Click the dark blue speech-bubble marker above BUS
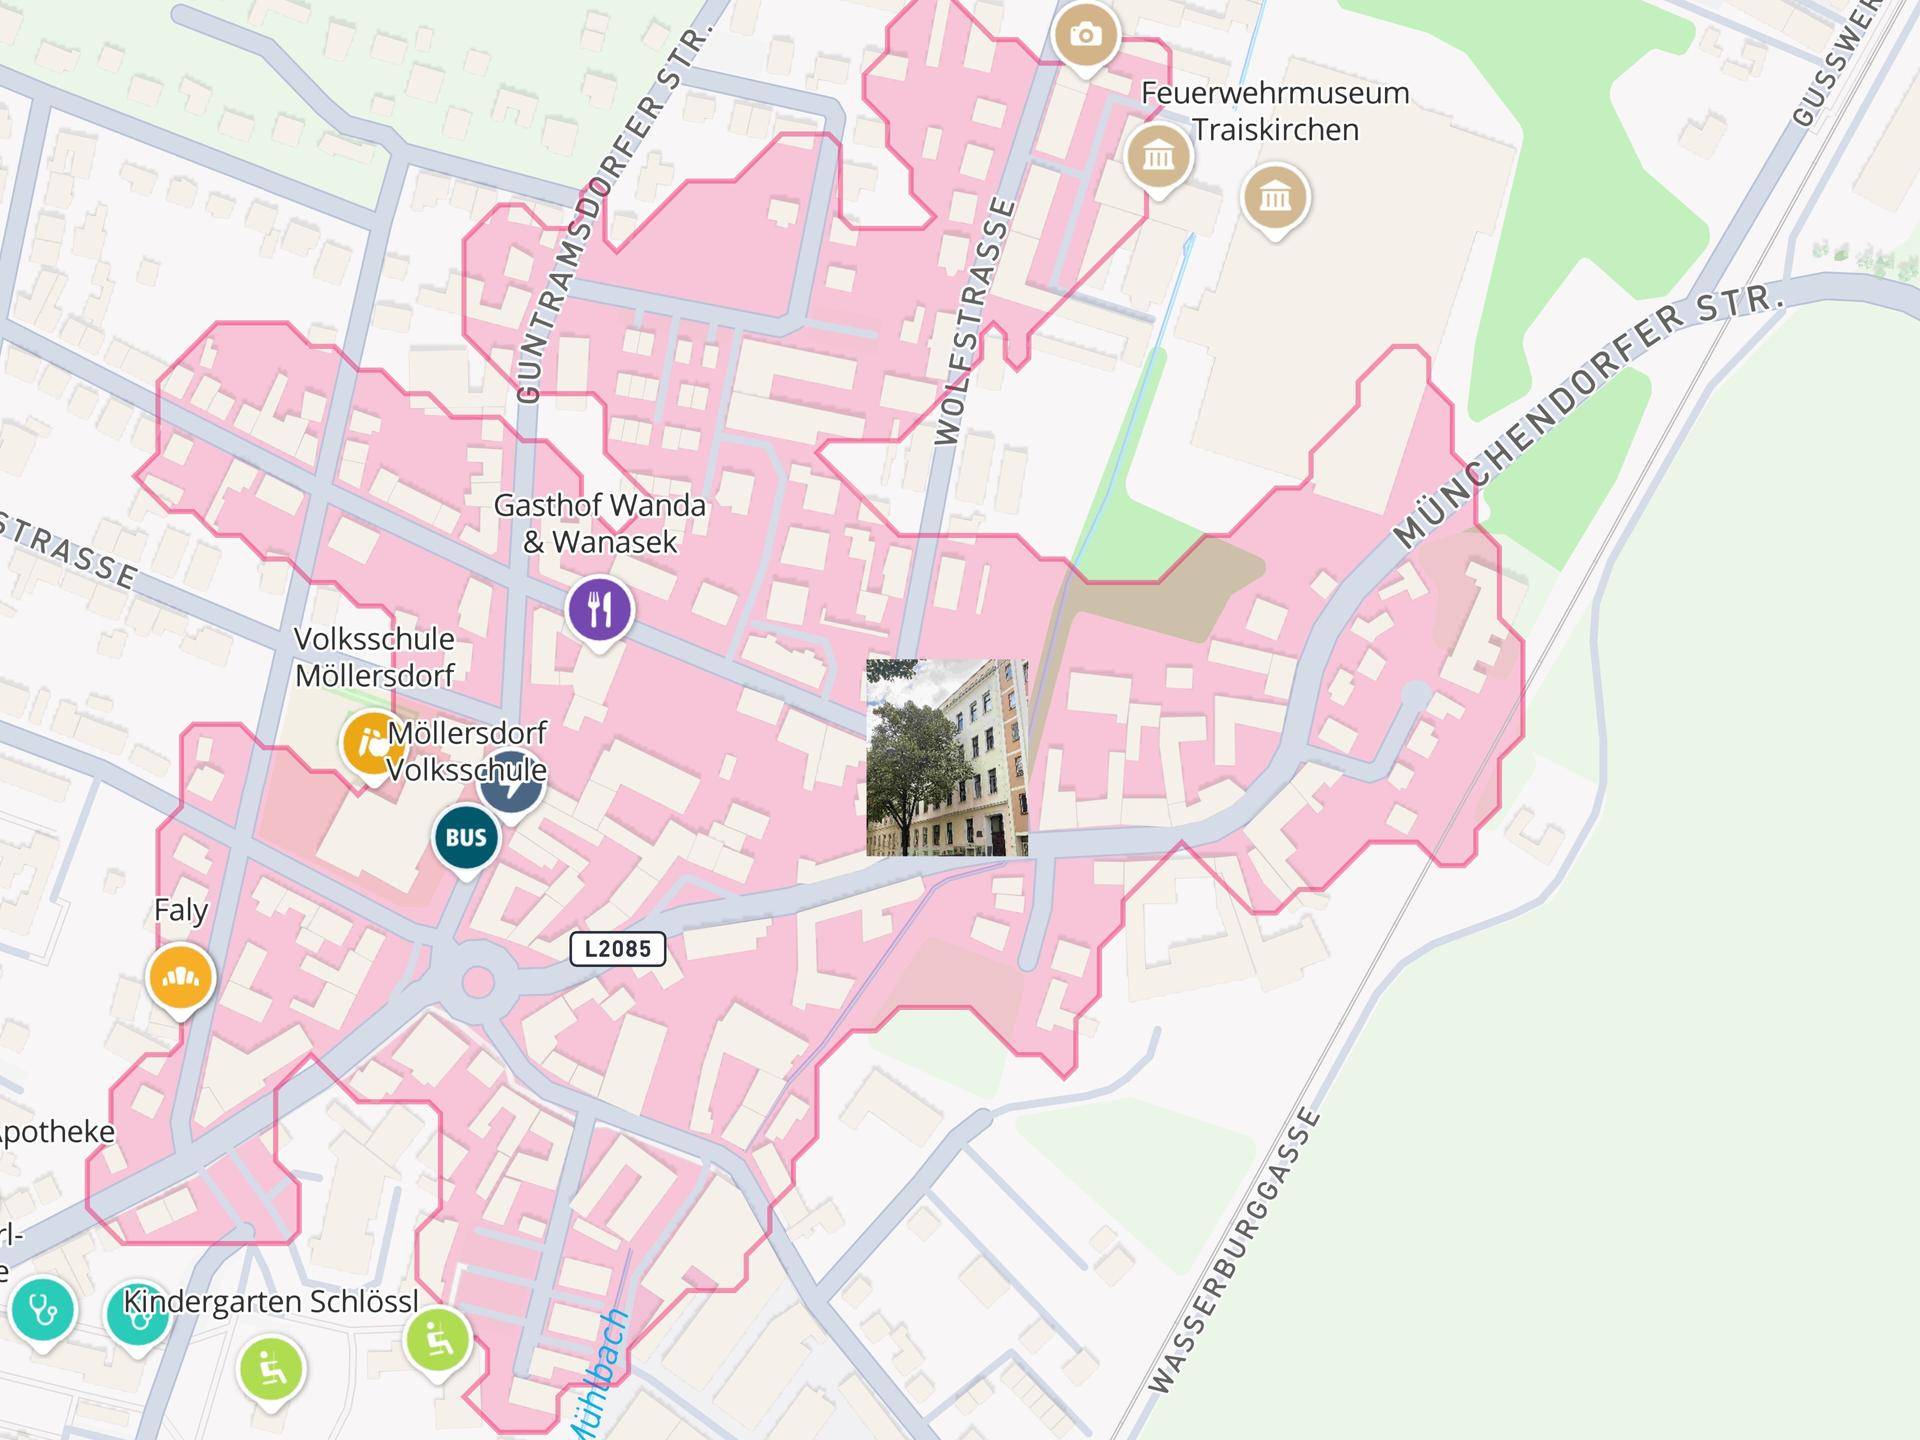 [x=512, y=786]
